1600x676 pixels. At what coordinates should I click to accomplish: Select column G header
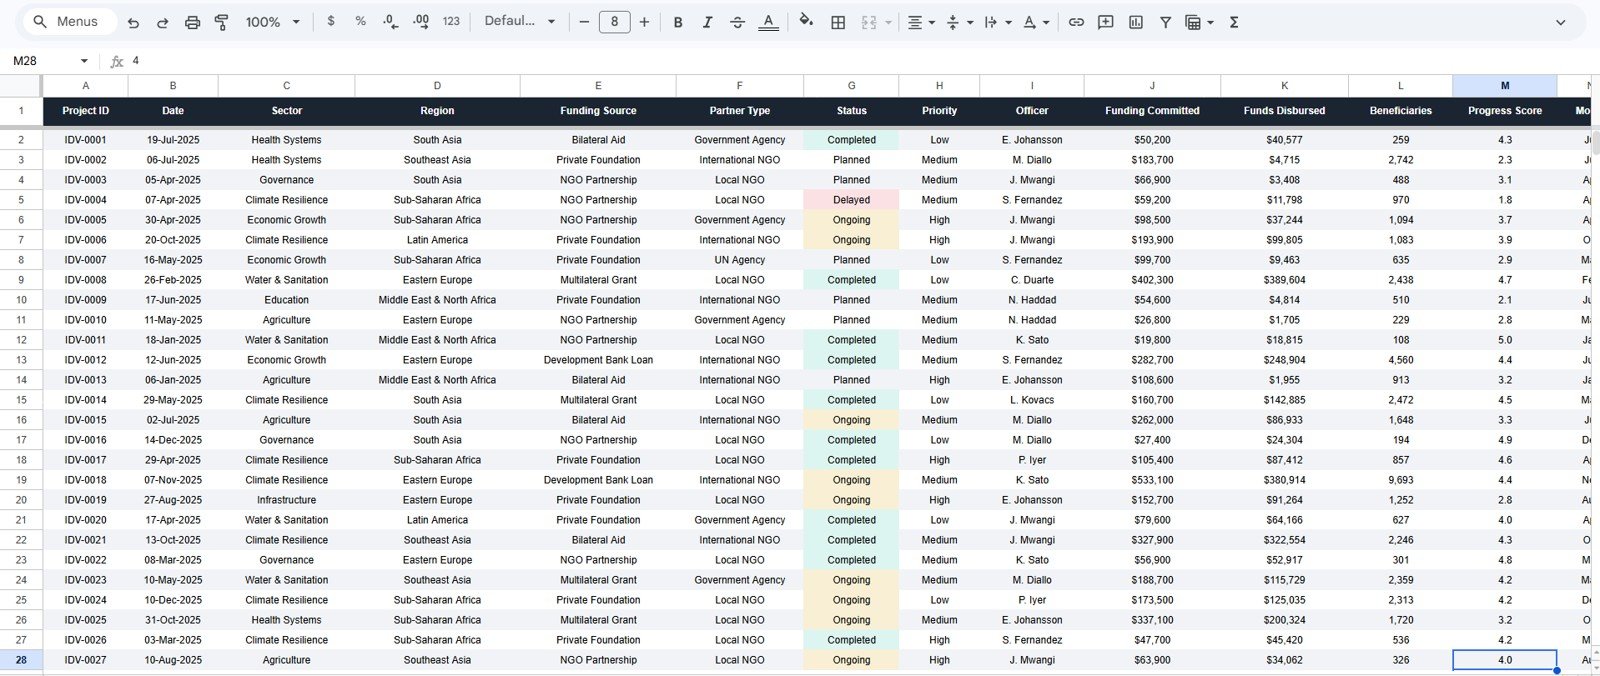(x=851, y=86)
